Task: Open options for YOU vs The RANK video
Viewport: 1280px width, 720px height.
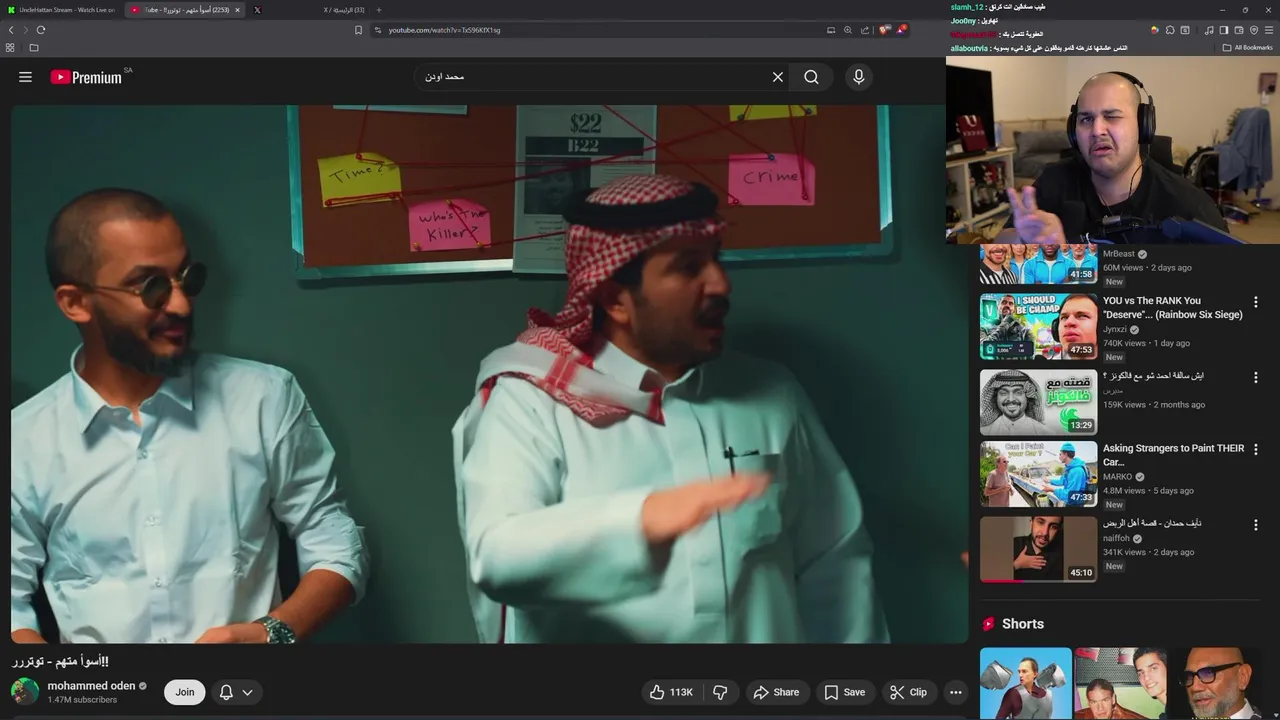Action: coord(1256,302)
